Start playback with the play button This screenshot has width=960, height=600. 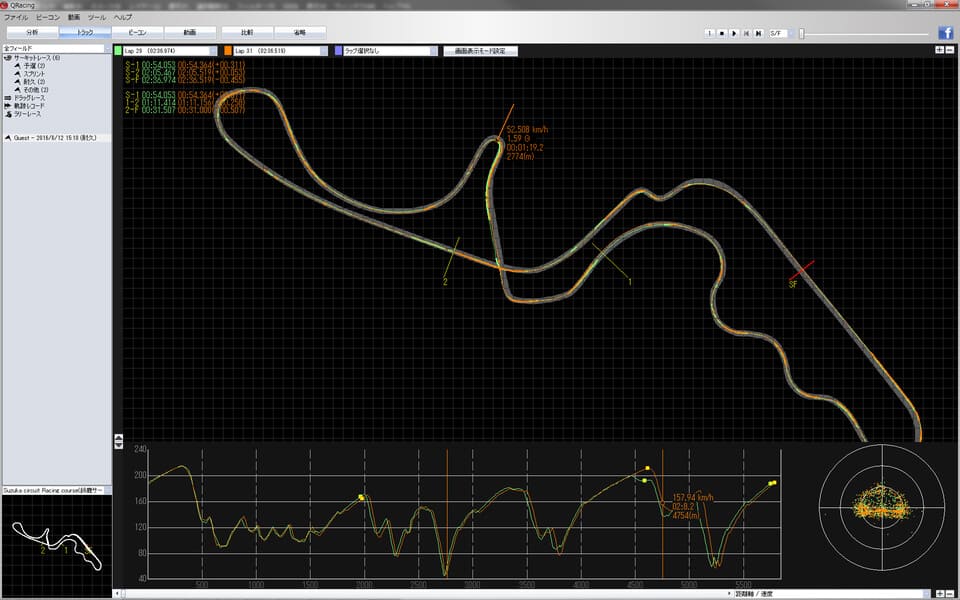pos(734,34)
